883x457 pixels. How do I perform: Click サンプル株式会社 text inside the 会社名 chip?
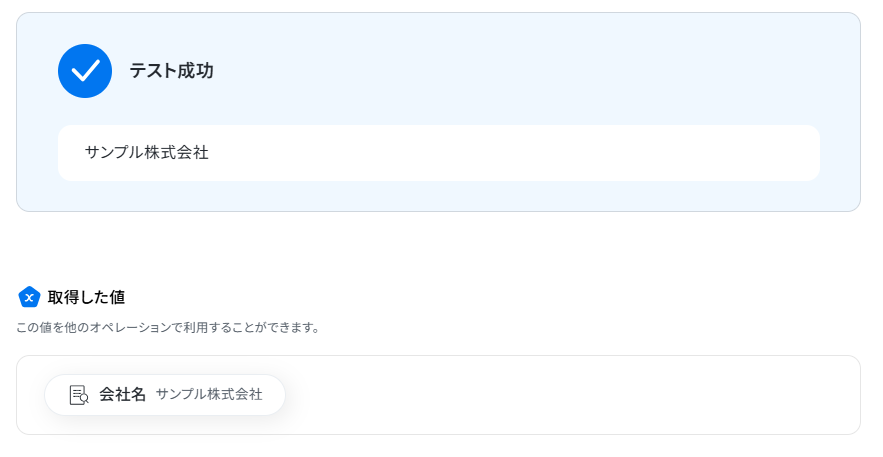(209, 395)
